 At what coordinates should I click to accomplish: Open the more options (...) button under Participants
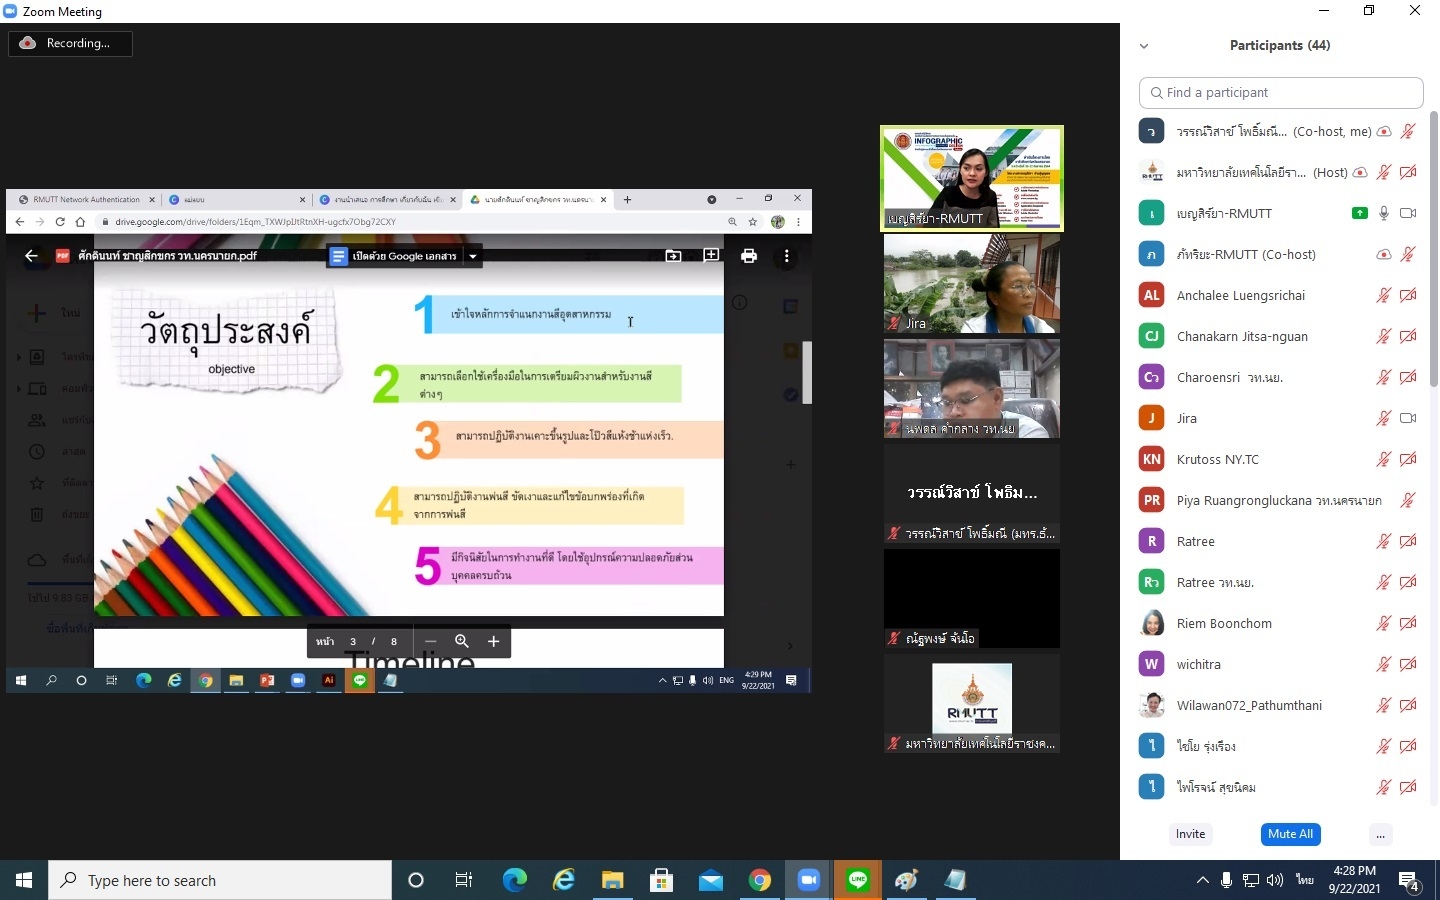point(1380,834)
